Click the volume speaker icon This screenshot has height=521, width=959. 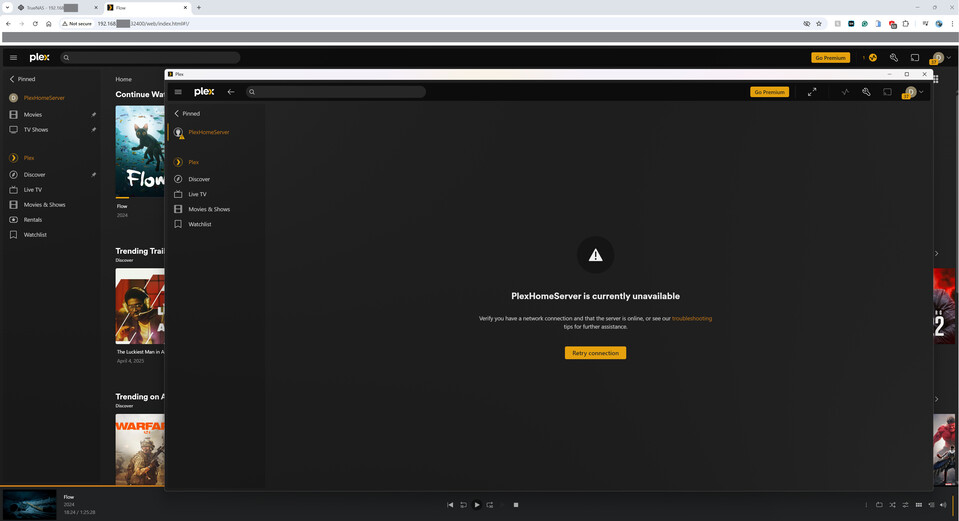click(942, 505)
